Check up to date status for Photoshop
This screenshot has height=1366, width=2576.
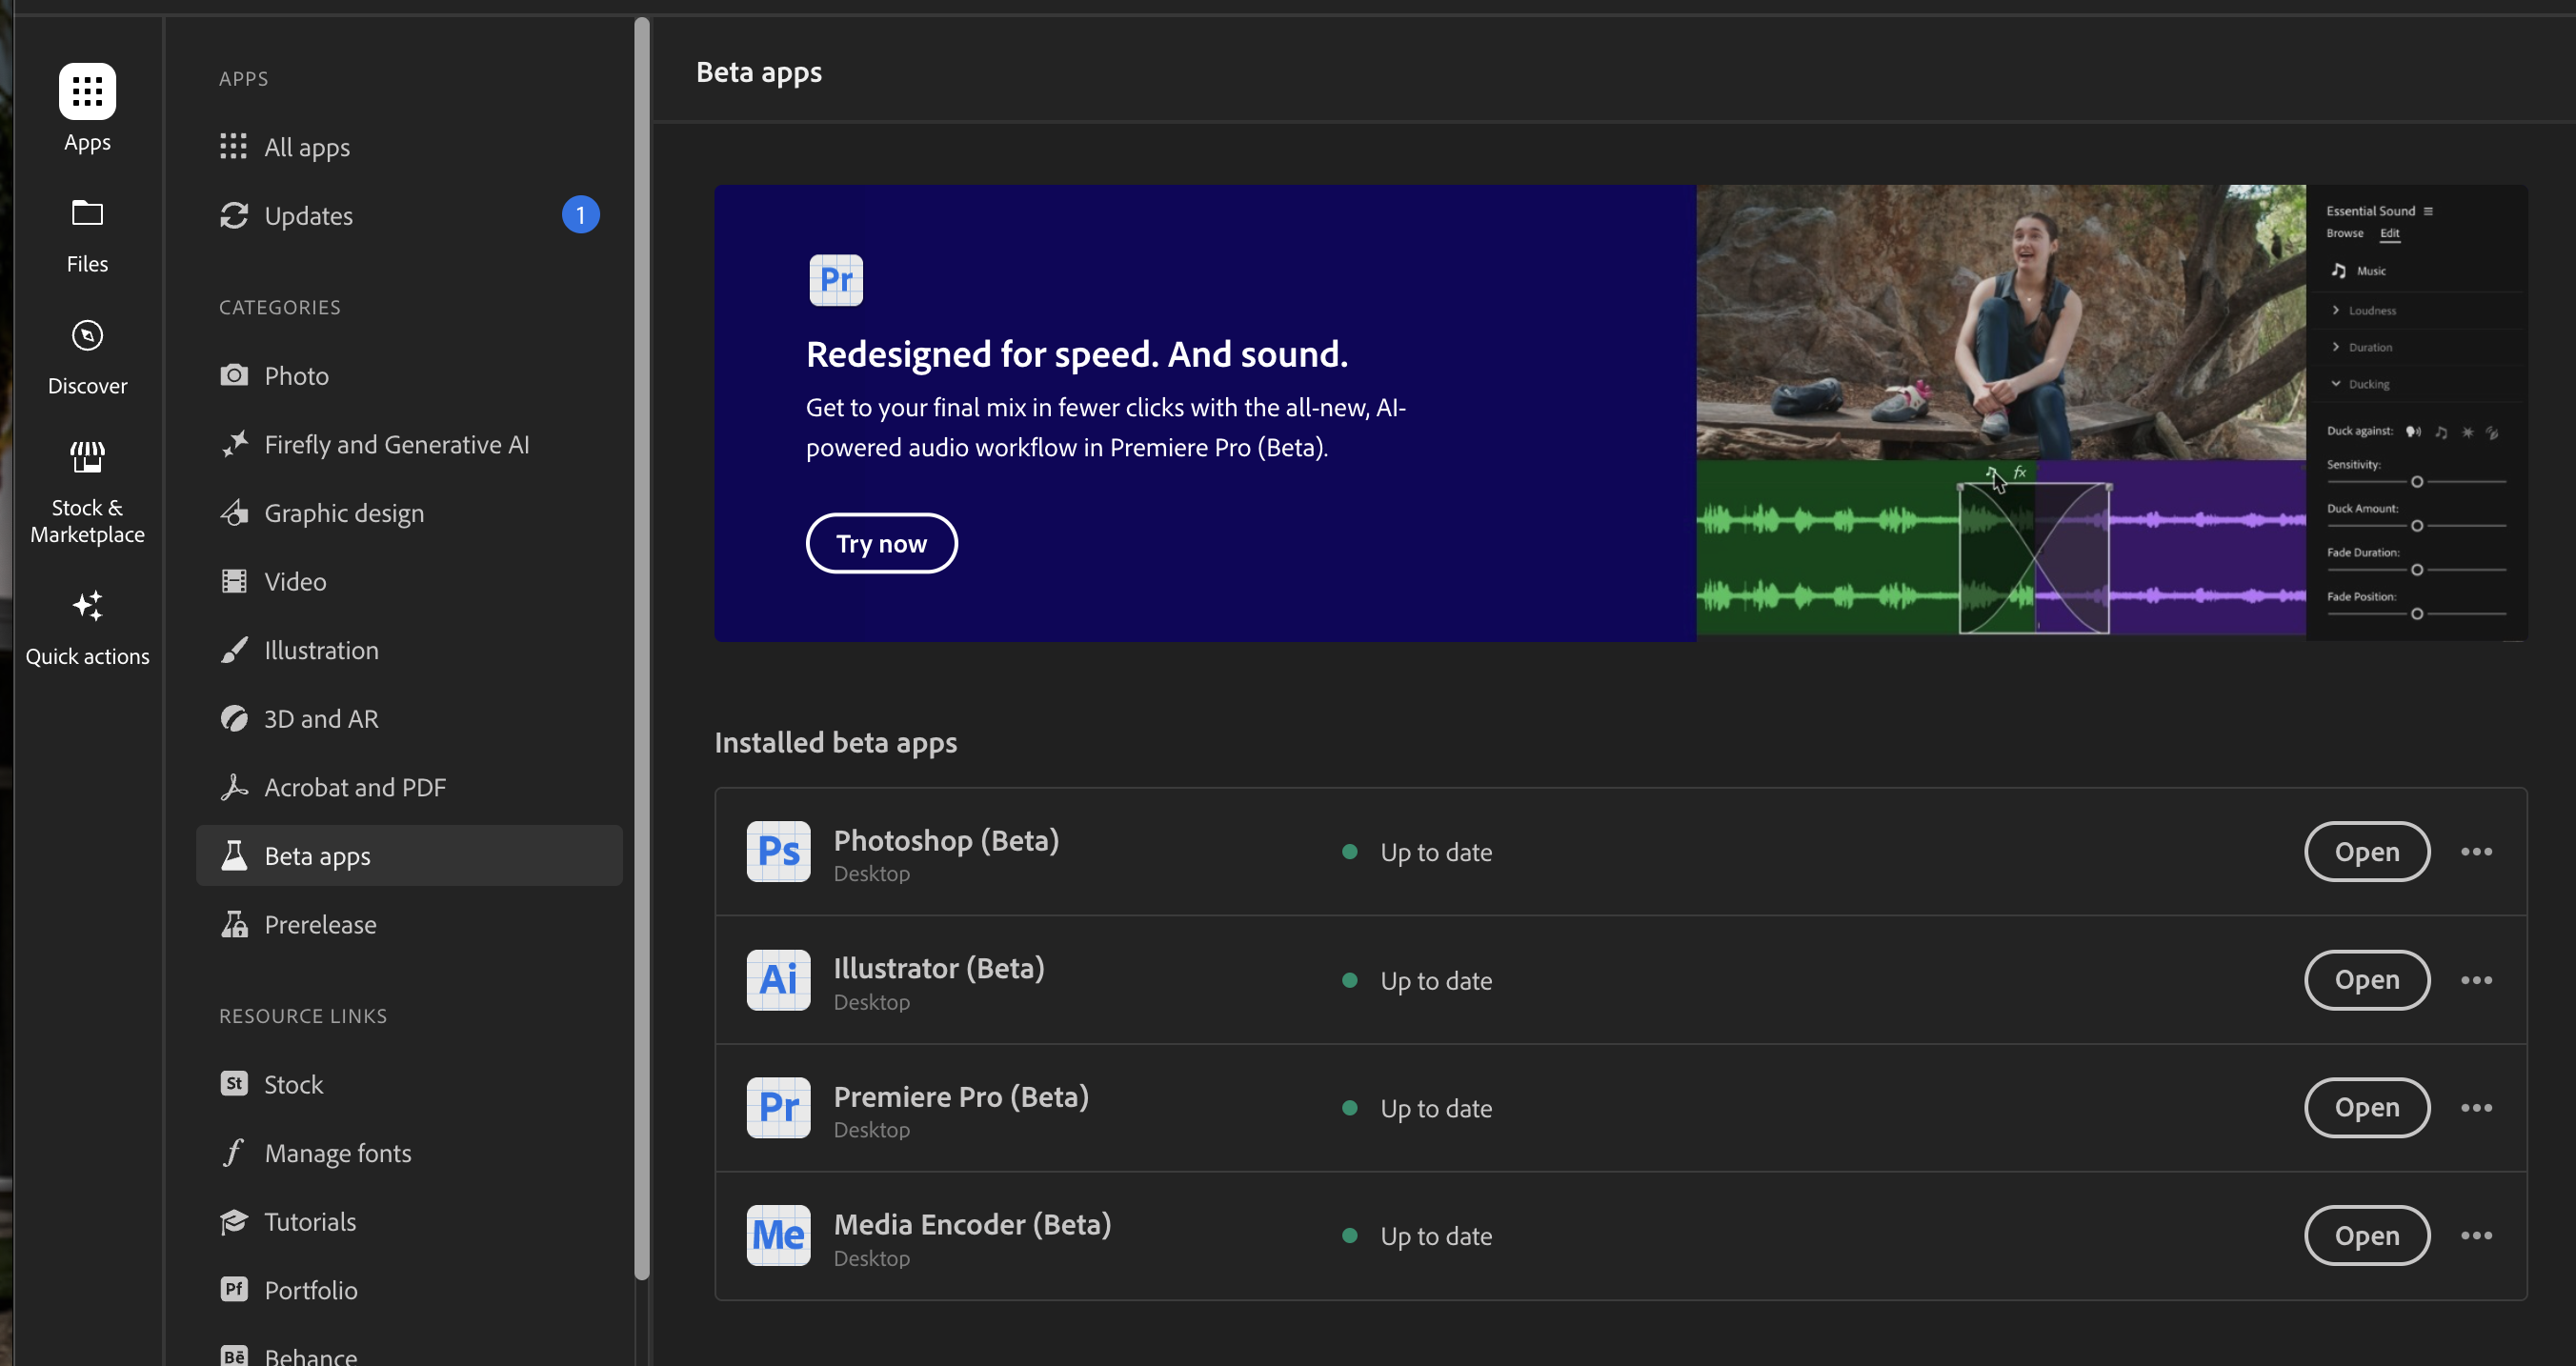(1418, 852)
